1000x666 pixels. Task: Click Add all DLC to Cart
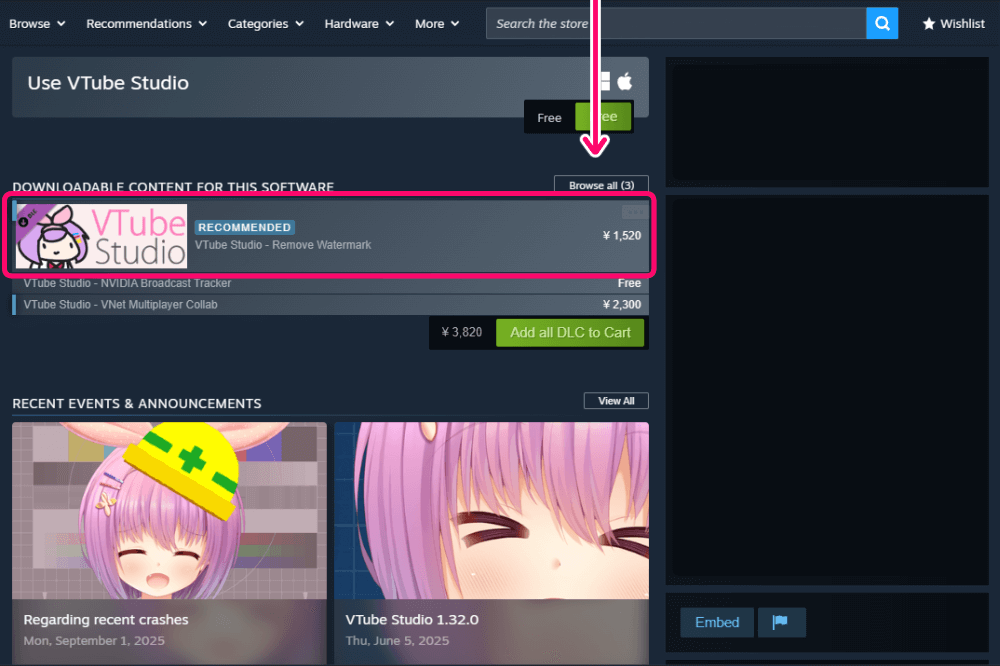tap(570, 332)
